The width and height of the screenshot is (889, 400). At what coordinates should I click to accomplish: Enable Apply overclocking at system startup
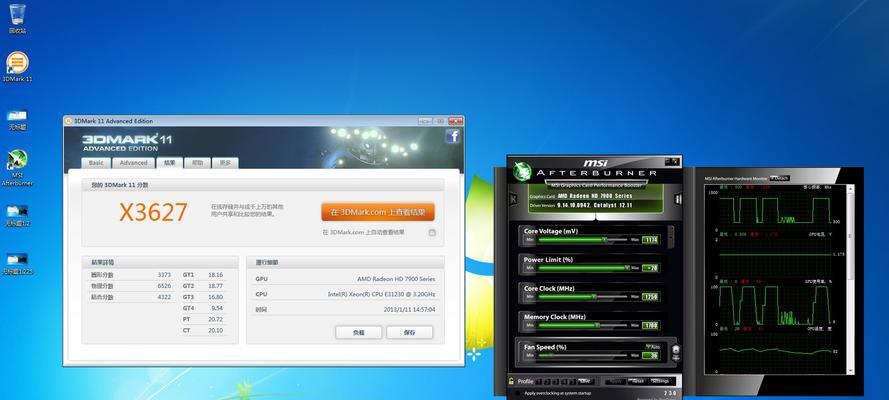pos(518,393)
